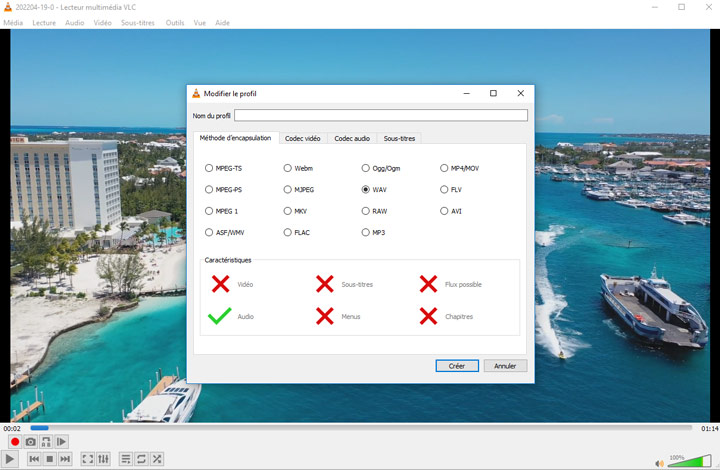Click the Nom du profil text field
The width and height of the screenshot is (720, 470).
381,115
